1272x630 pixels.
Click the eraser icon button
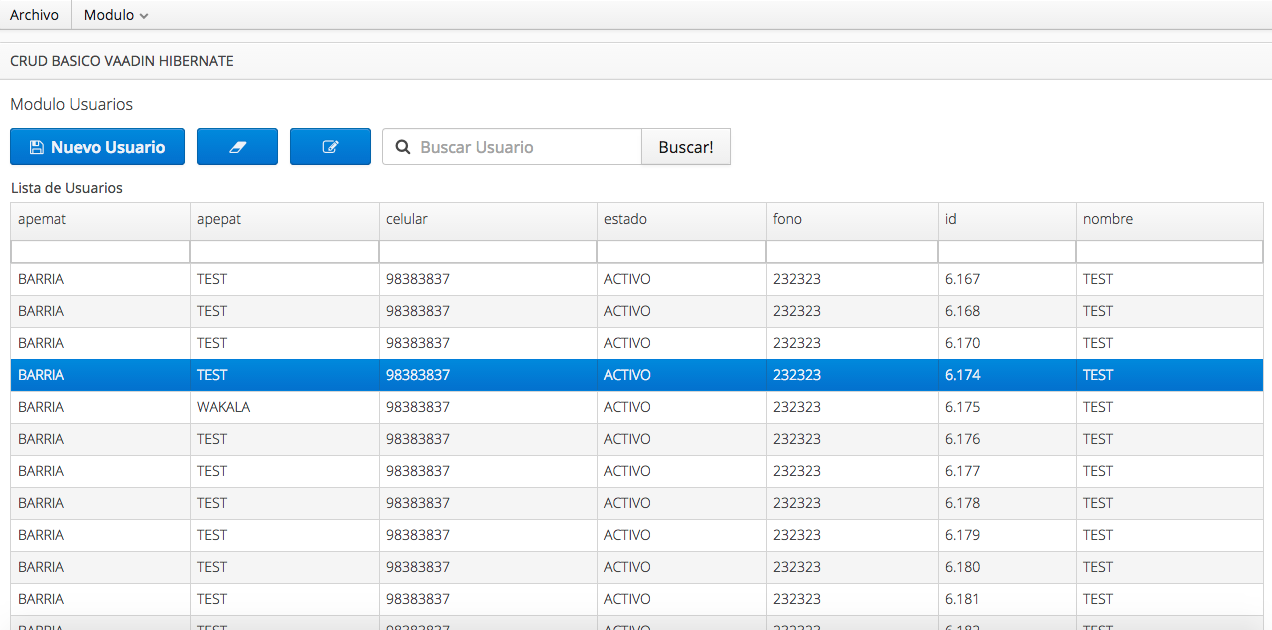point(237,147)
